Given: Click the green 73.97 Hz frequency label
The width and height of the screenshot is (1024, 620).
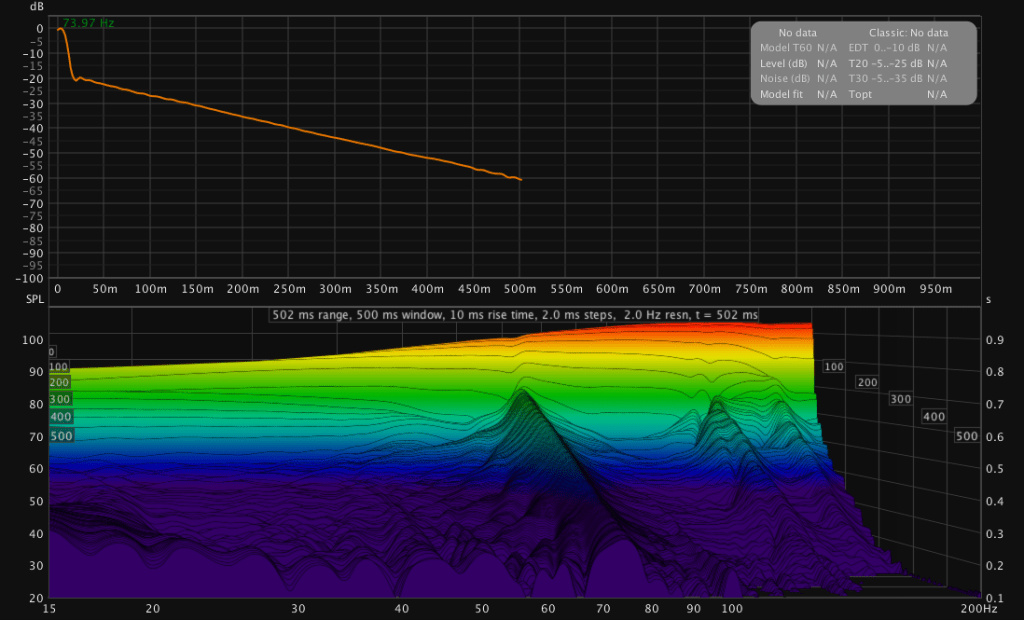Looking at the screenshot, I should [88, 23].
